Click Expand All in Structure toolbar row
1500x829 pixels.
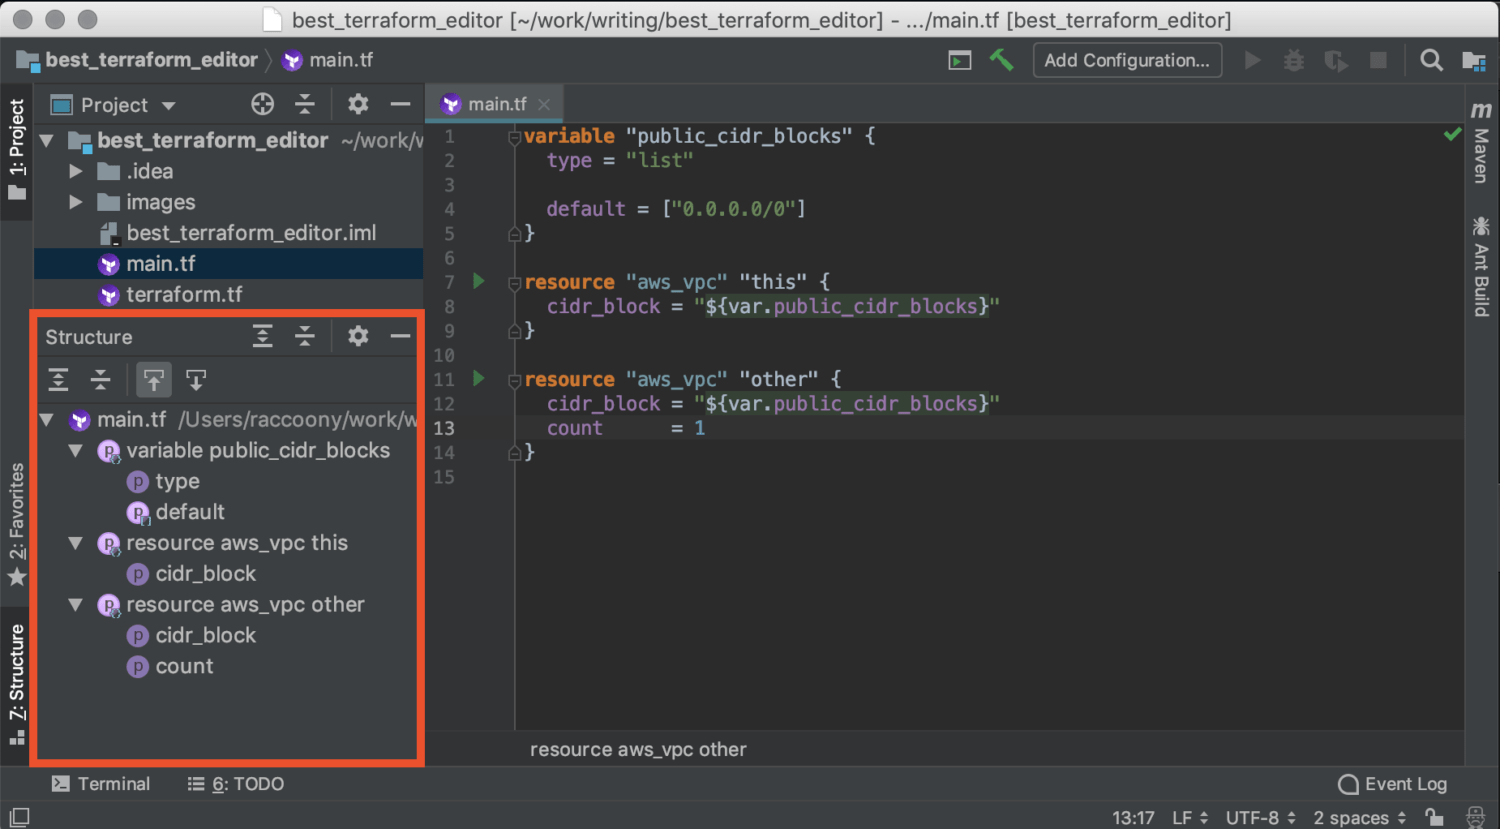click(58, 380)
